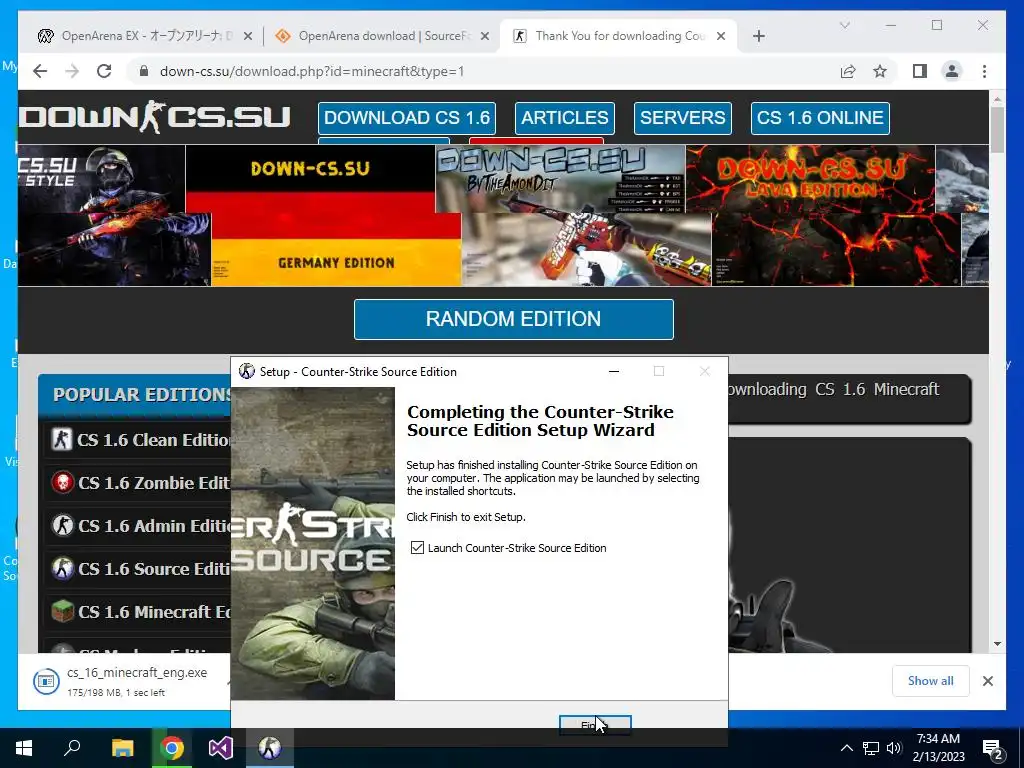Click the Chrome taskbar icon
Image resolution: width=1024 pixels, height=768 pixels.
[172, 748]
